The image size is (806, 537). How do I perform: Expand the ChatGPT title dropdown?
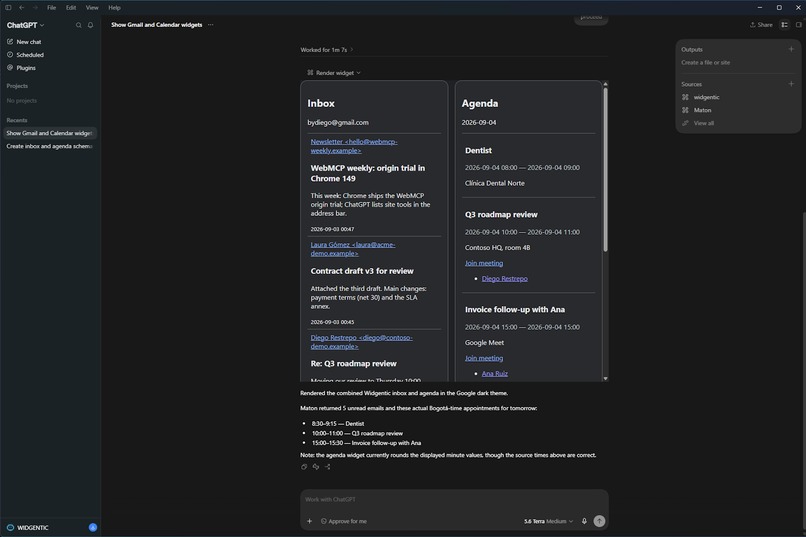[x=25, y=25]
